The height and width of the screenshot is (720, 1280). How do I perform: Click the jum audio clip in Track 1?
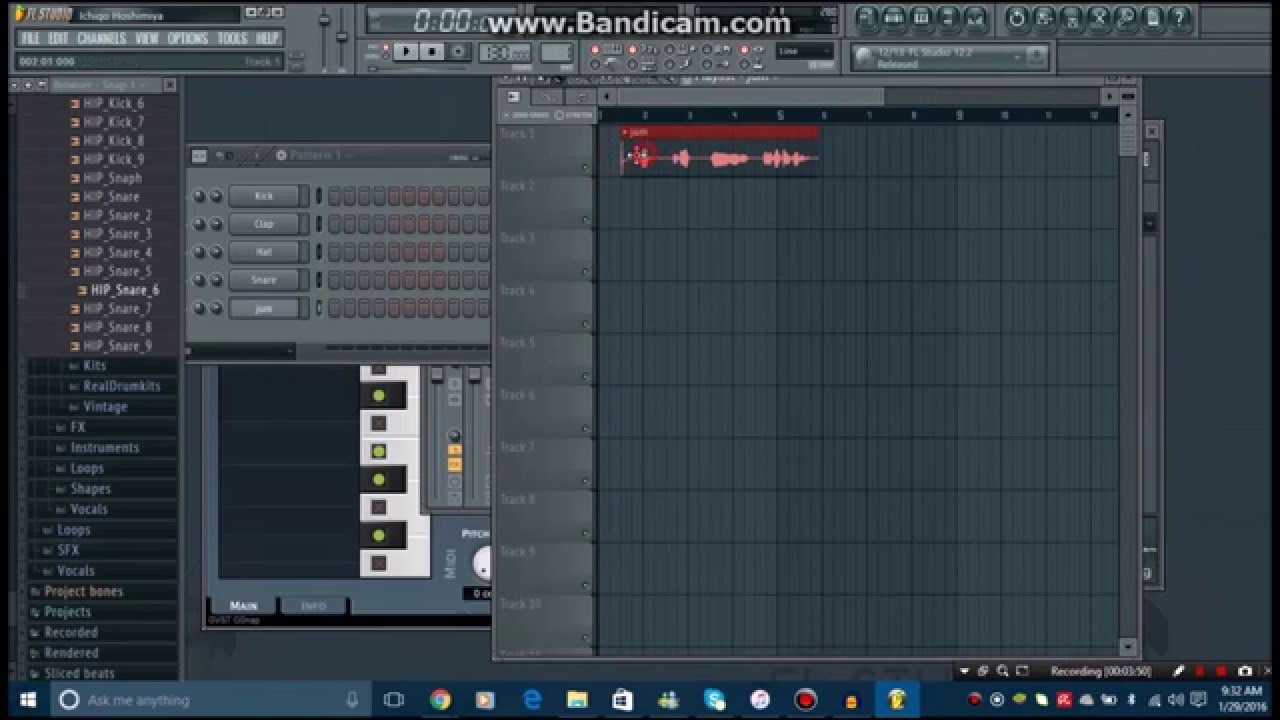(x=720, y=151)
